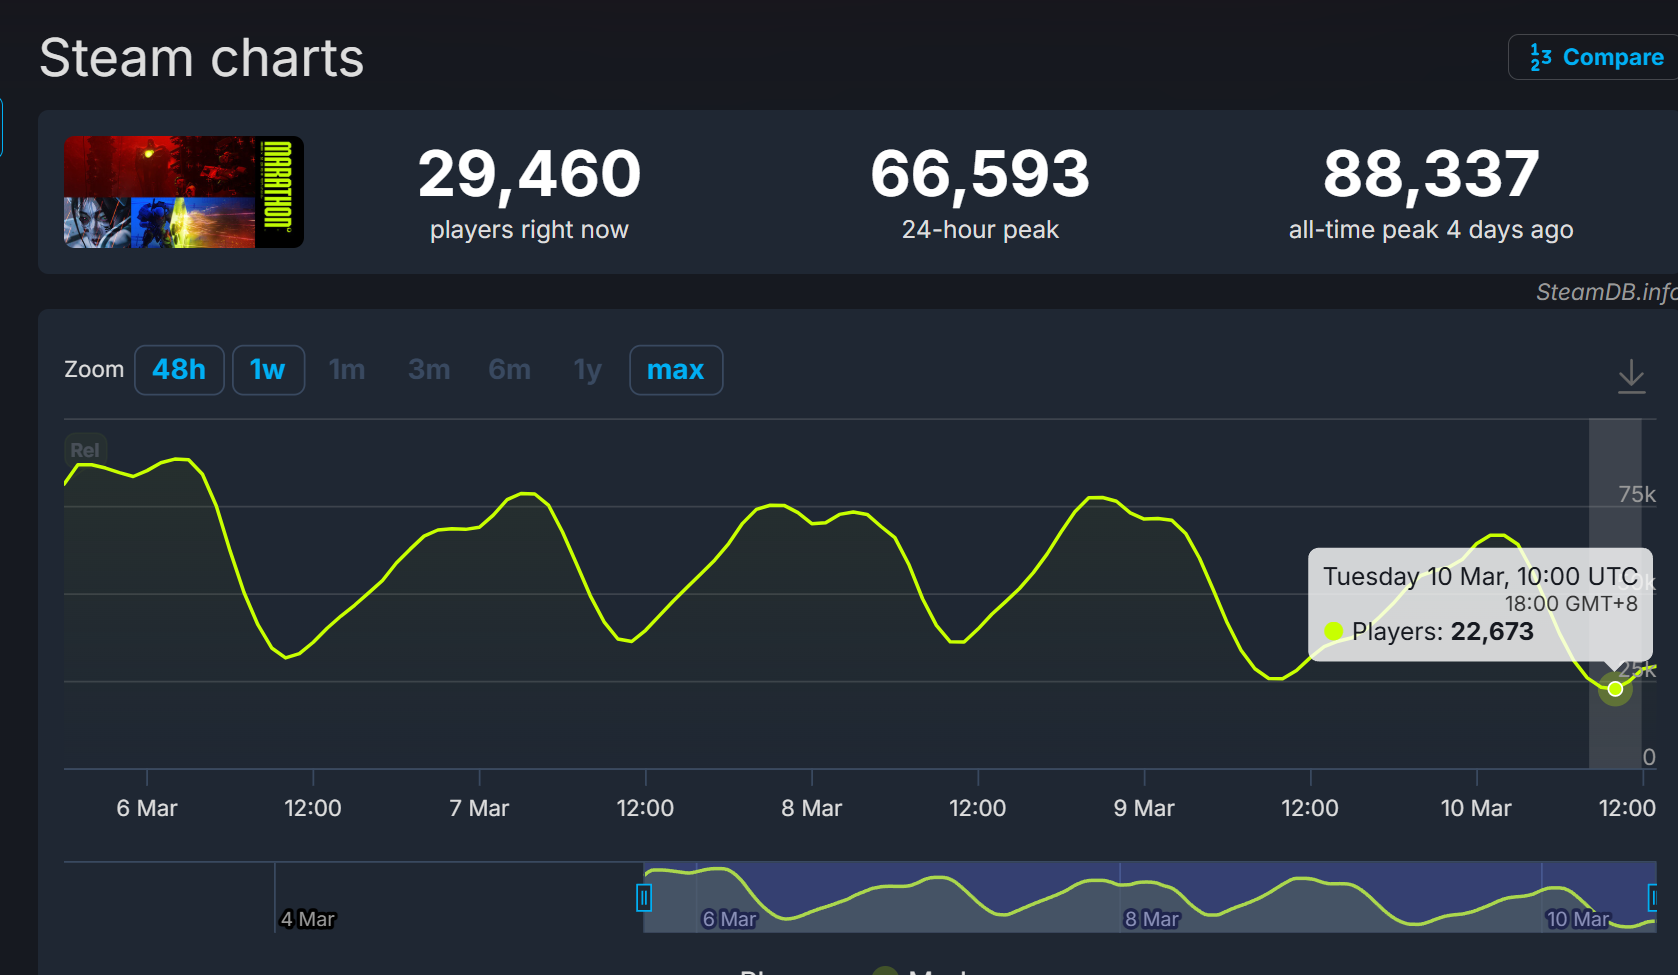1678x975 pixels.
Task: Grab the navigator's left range handle
Action: (x=644, y=898)
